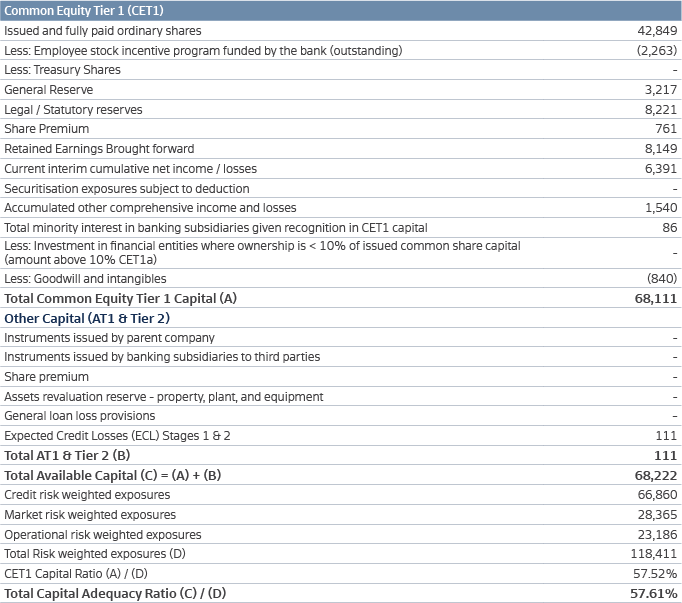Select the Share Premium value 761
This screenshot has width=682, height=603.
click(x=667, y=129)
